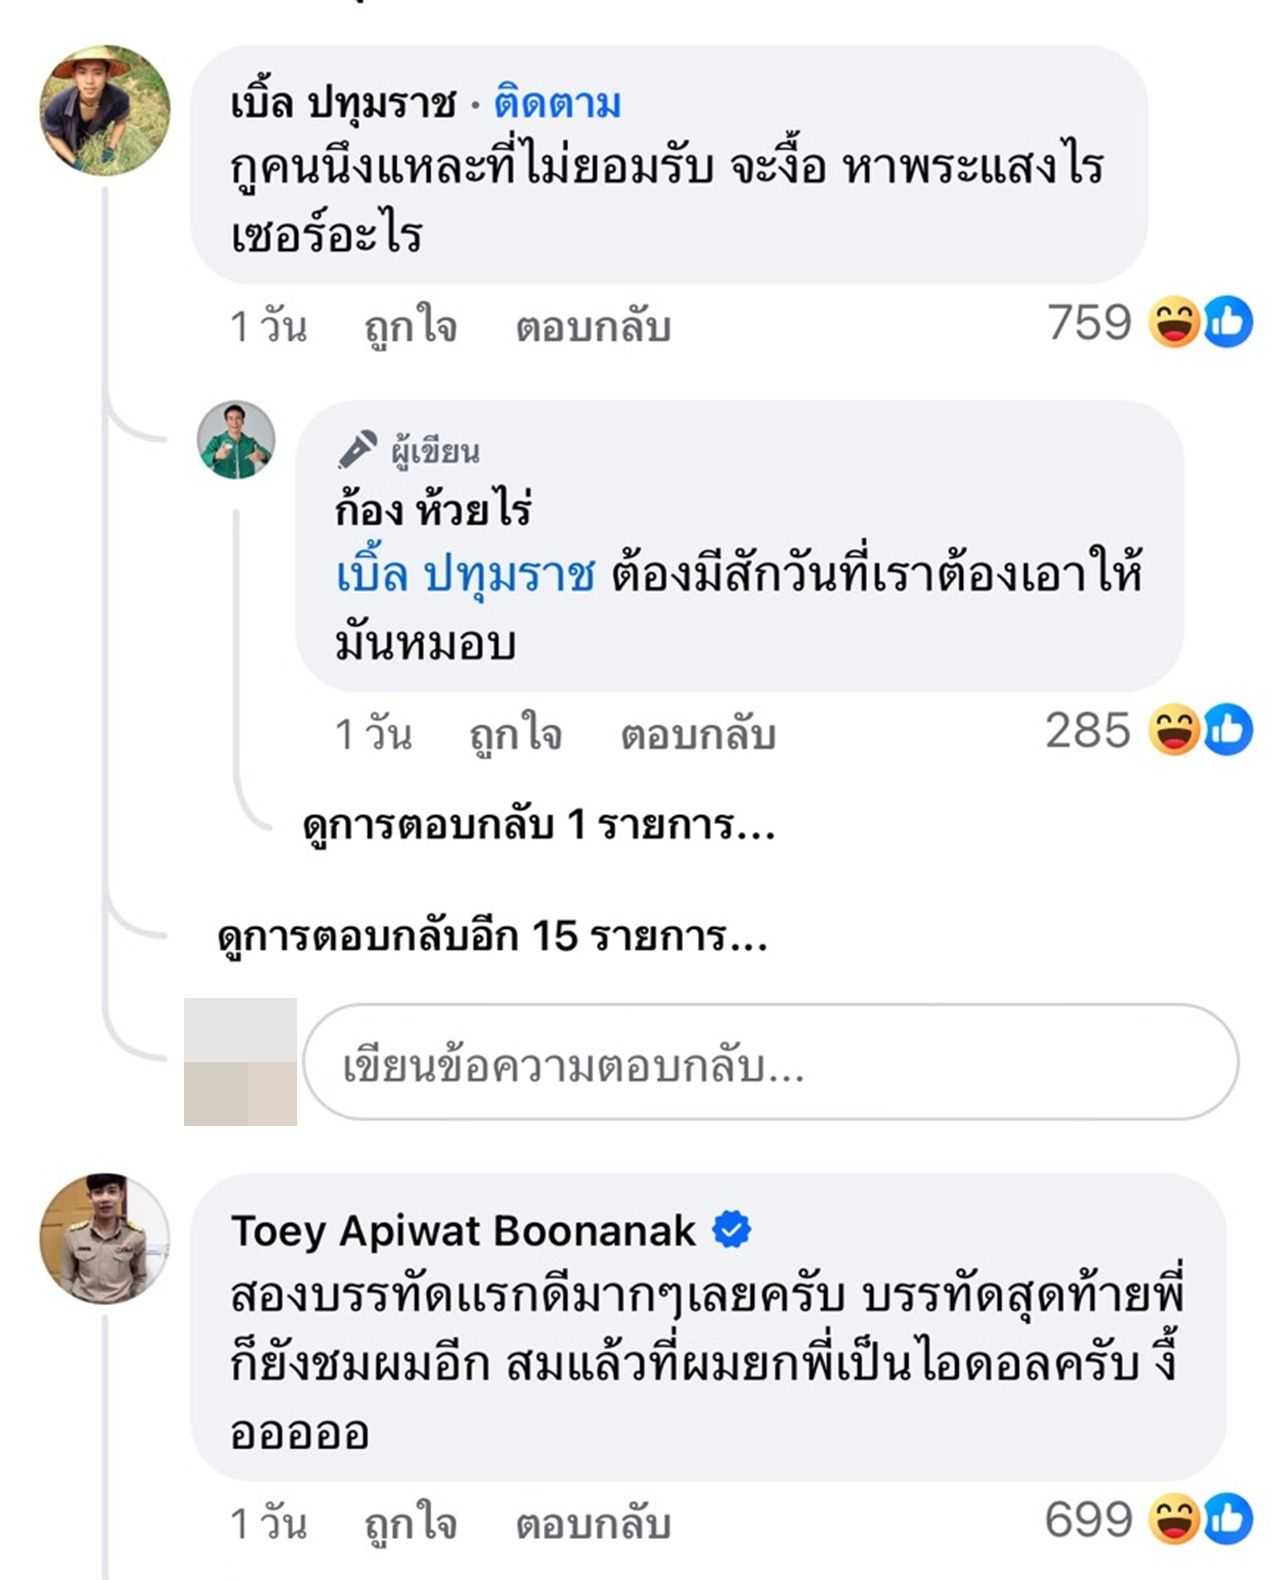Expand ดูการตอบกลับอีก 15 รายการ replies
This screenshot has width=1280, height=1580.
pyautogui.click(x=492, y=936)
